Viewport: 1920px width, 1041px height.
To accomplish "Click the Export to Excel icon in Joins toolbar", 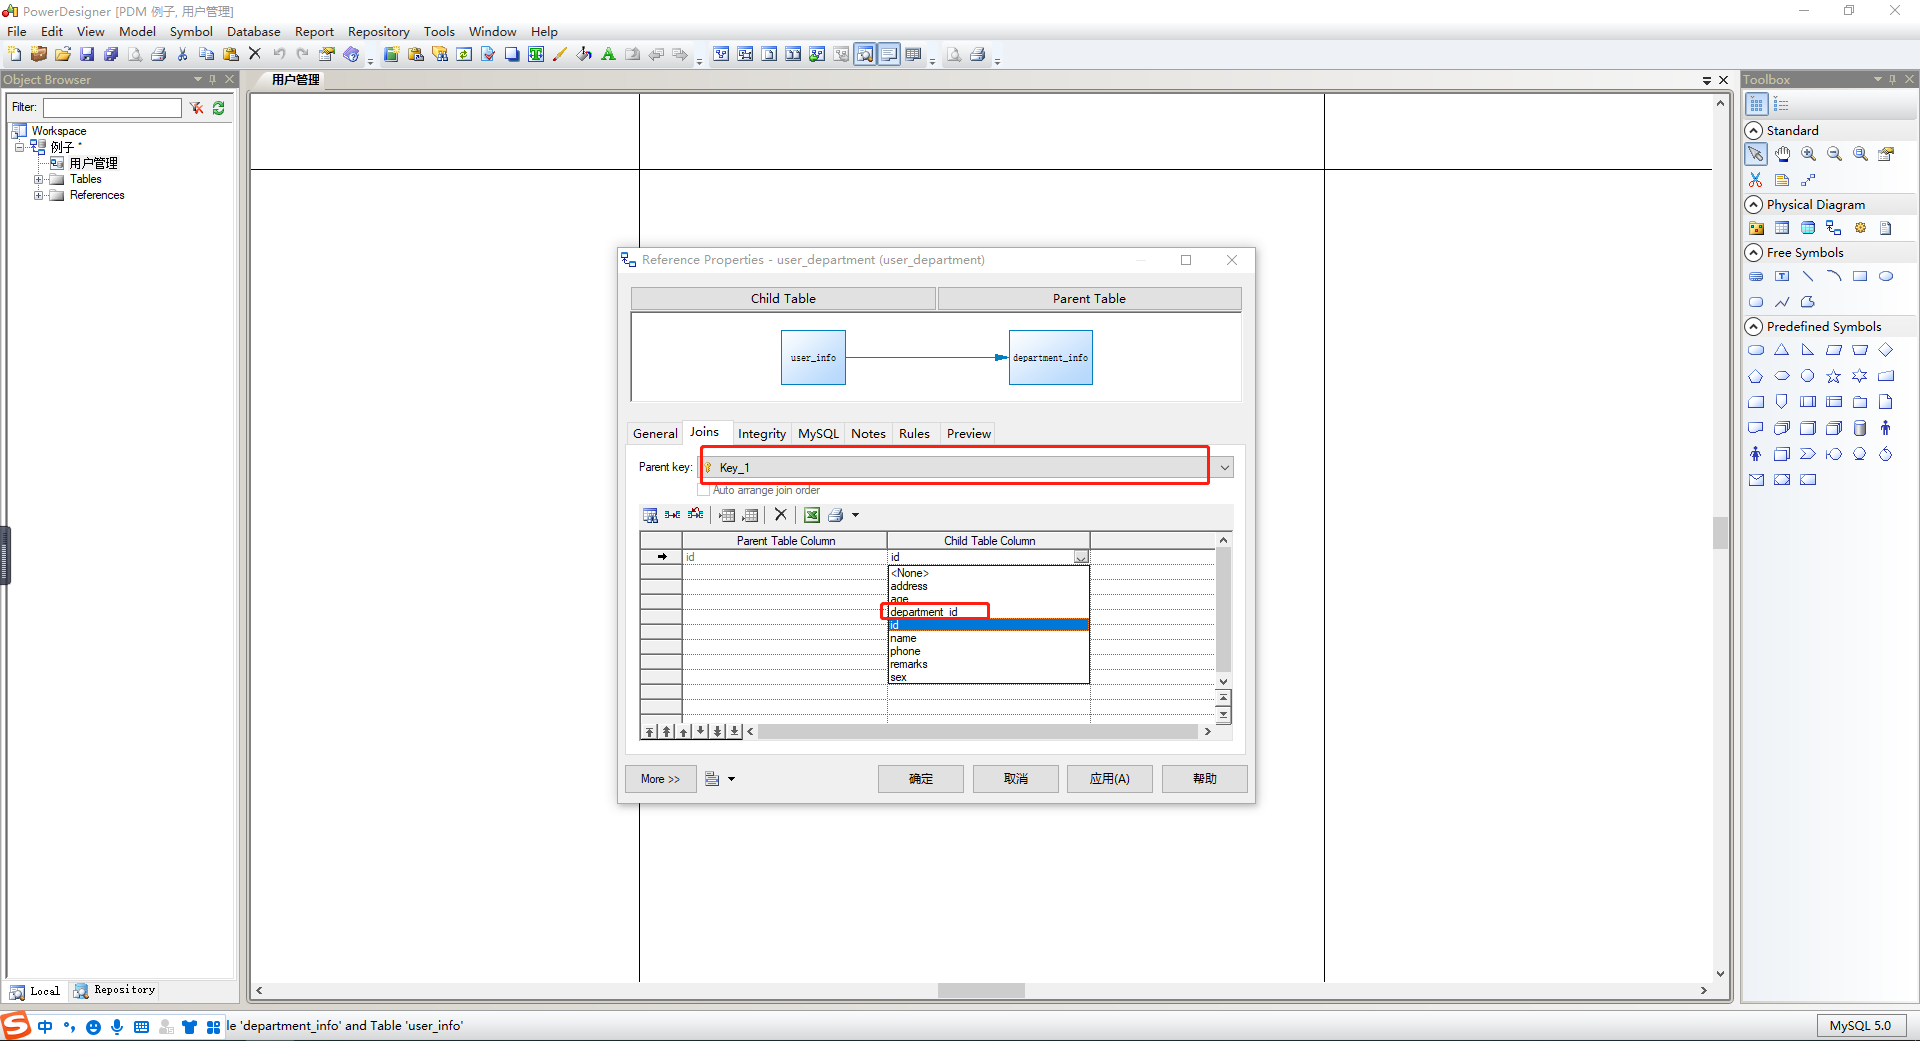I will (x=812, y=515).
